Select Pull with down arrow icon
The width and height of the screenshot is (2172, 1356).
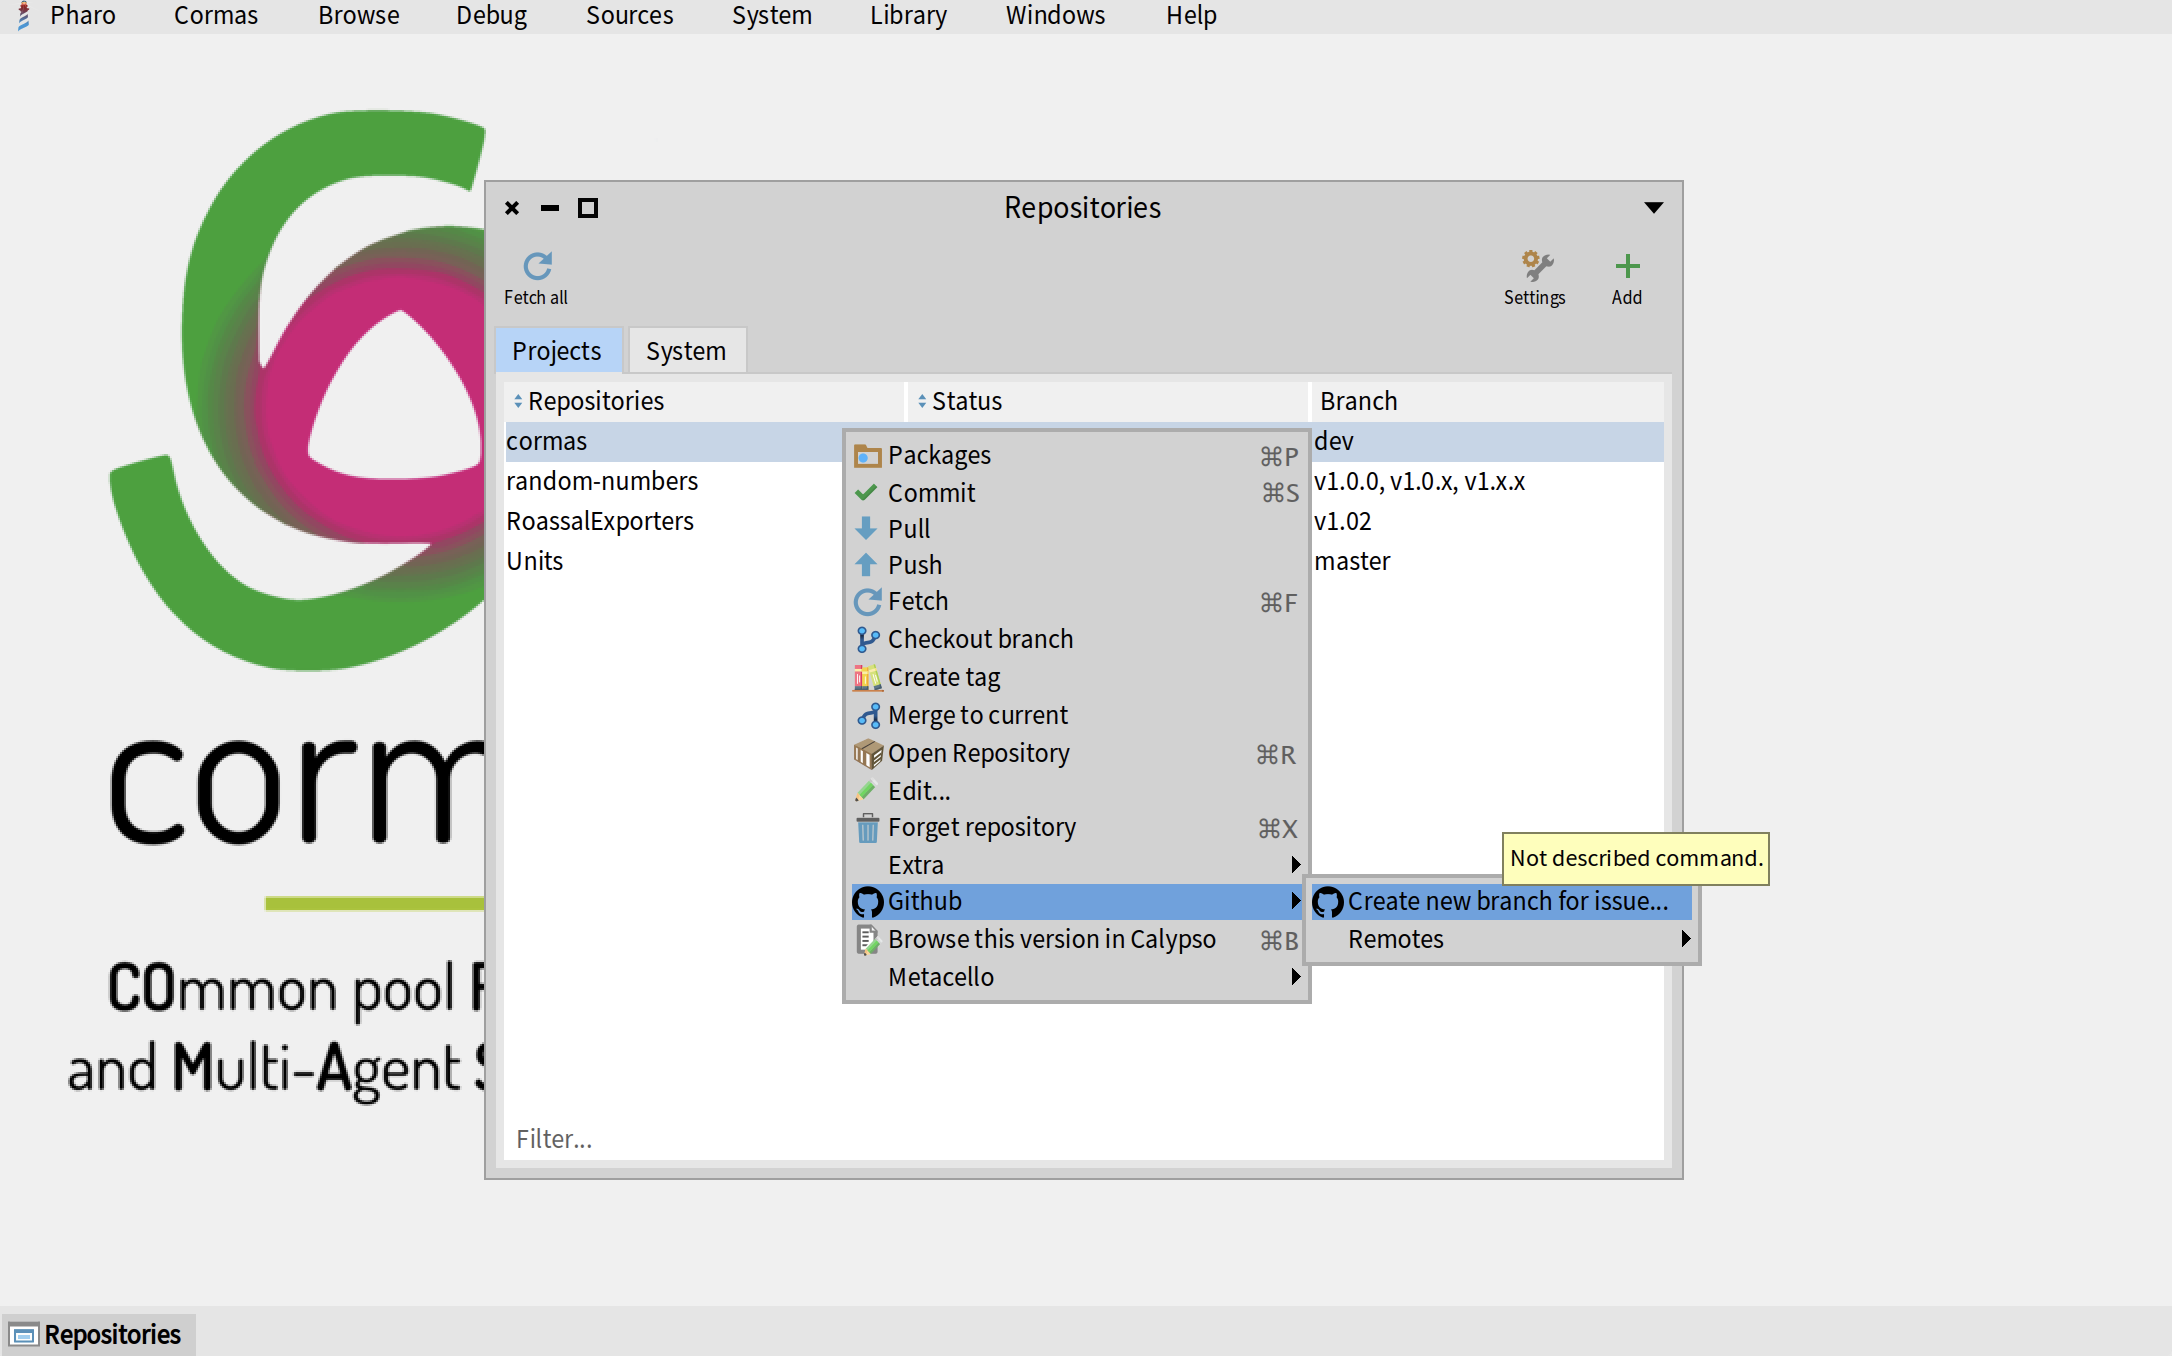[908, 529]
